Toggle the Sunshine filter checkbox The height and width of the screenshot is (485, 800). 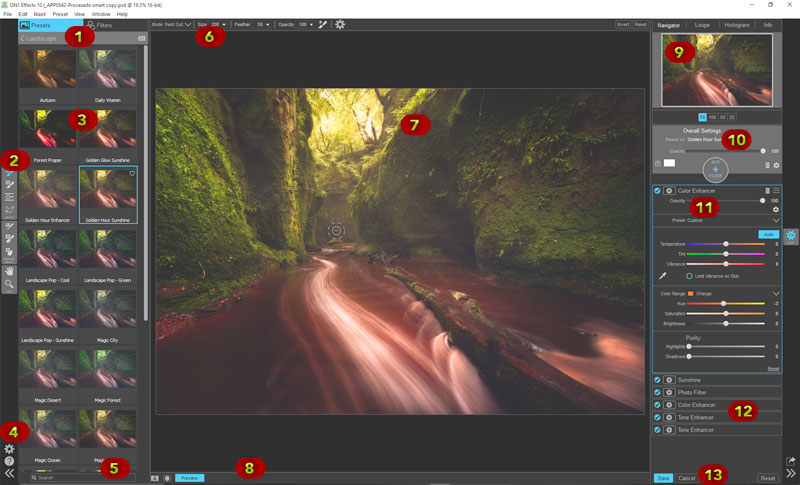coord(657,381)
